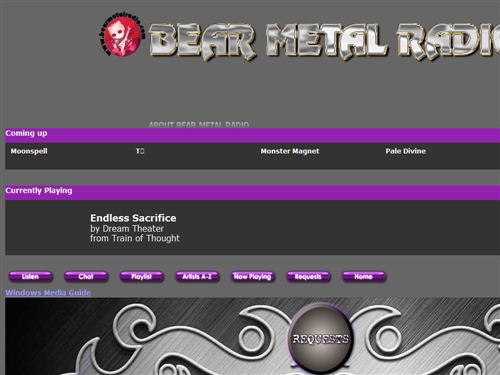Click the Bear Metal Radio banner title
The height and width of the screenshot is (375, 500).
tap(324, 41)
